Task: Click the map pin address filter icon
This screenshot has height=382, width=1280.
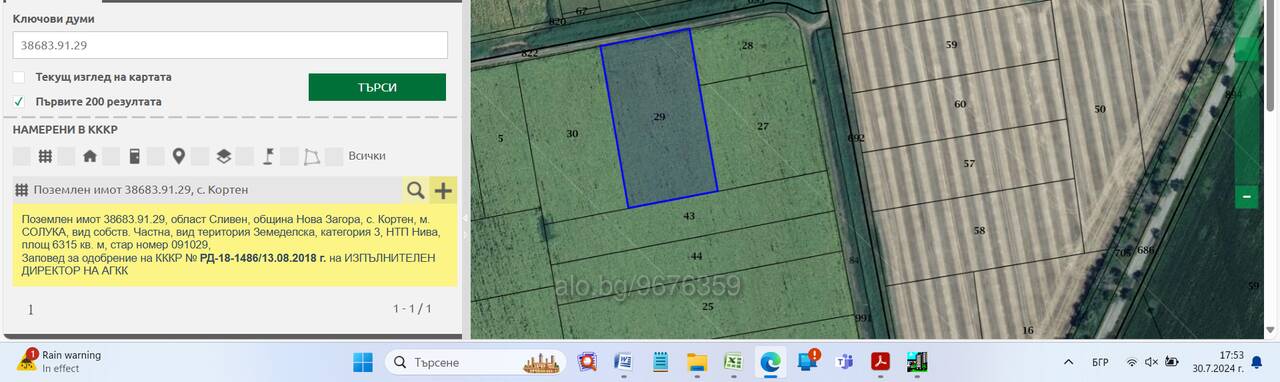Action: tap(179, 156)
